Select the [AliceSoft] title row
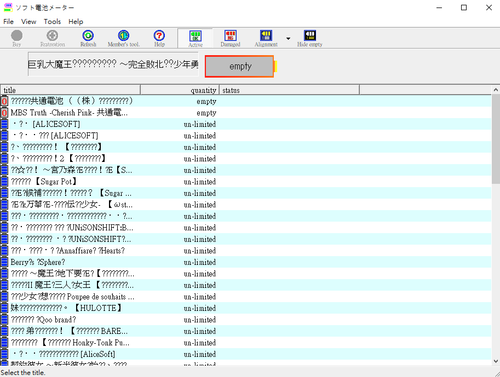This screenshot has width=500, height=377. pyautogui.click(x=246, y=354)
